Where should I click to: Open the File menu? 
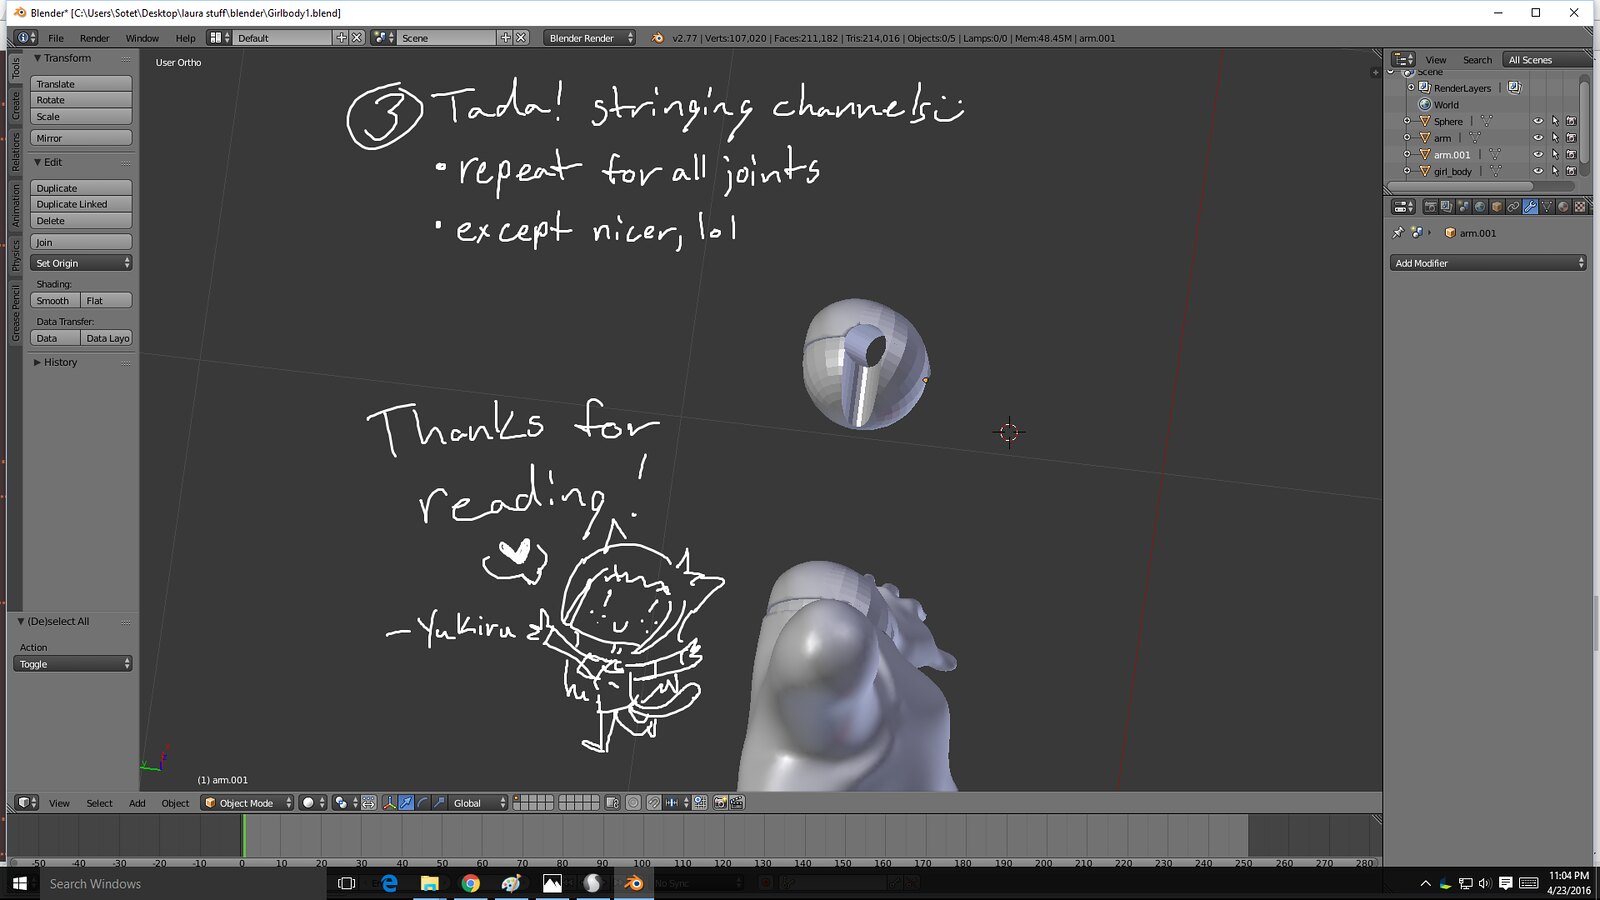coord(56,38)
